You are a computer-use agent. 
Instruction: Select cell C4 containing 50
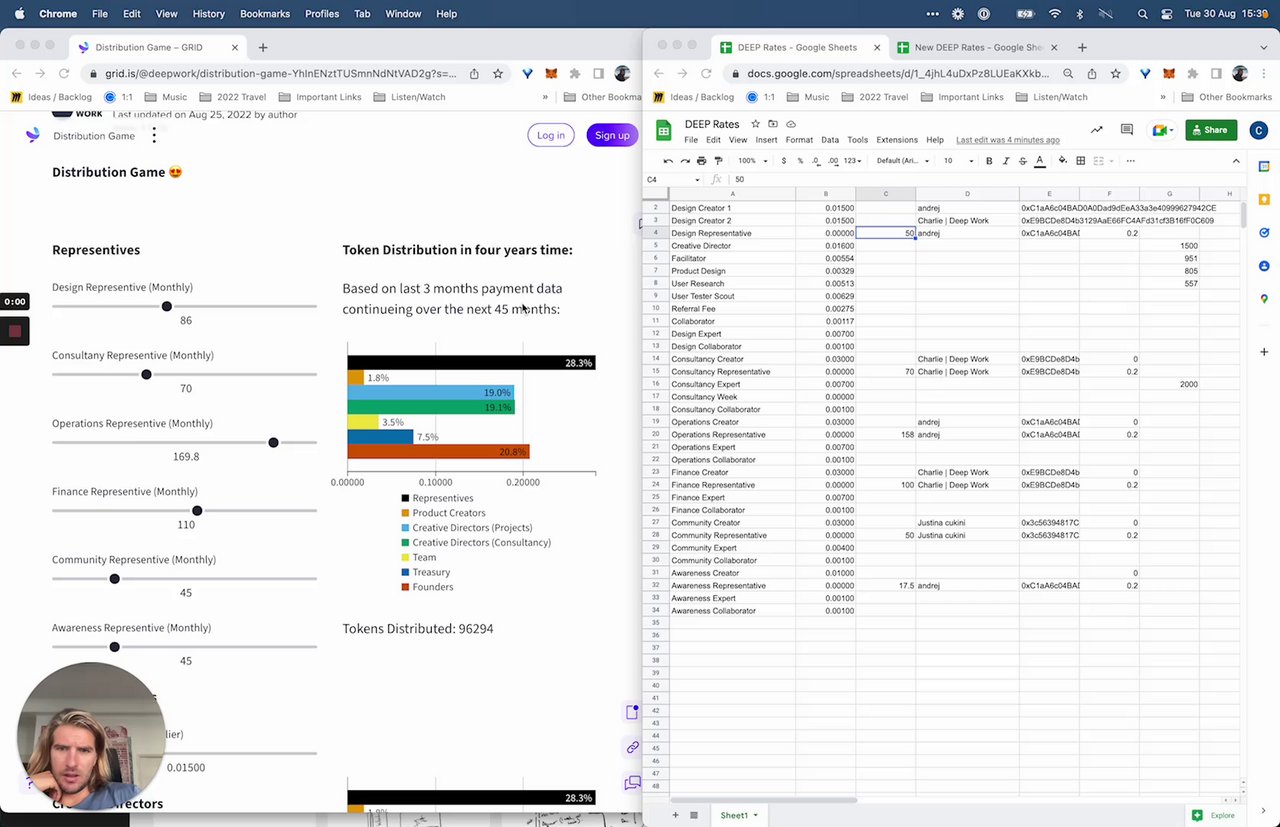coord(885,233)
